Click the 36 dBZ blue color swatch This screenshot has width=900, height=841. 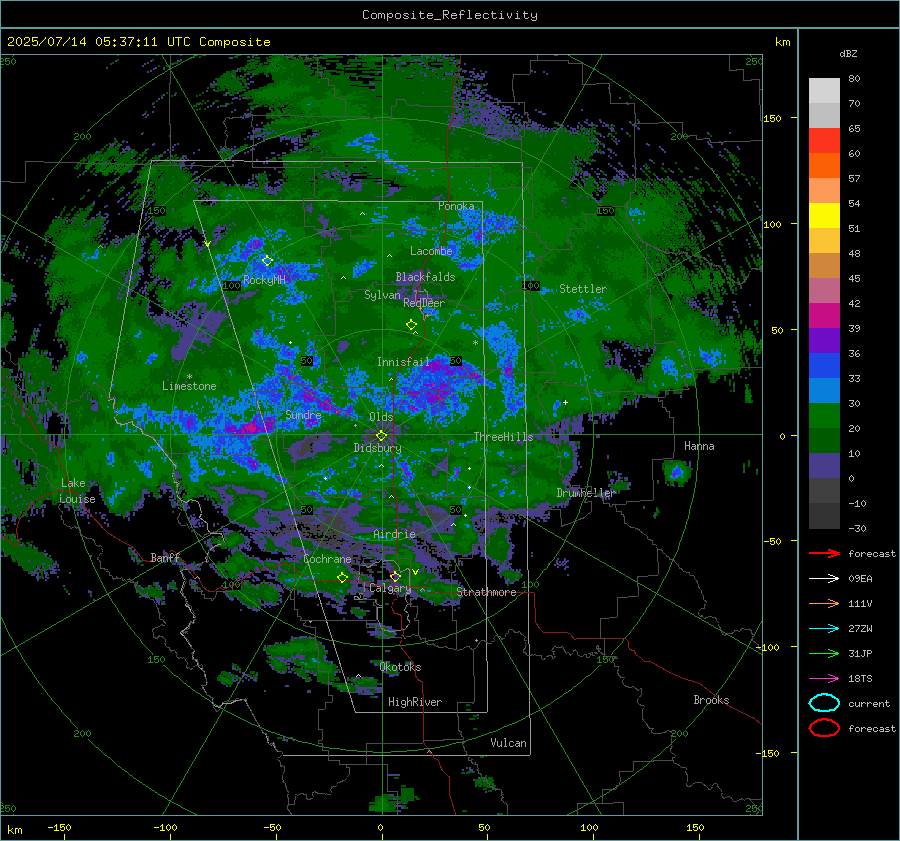824,366
